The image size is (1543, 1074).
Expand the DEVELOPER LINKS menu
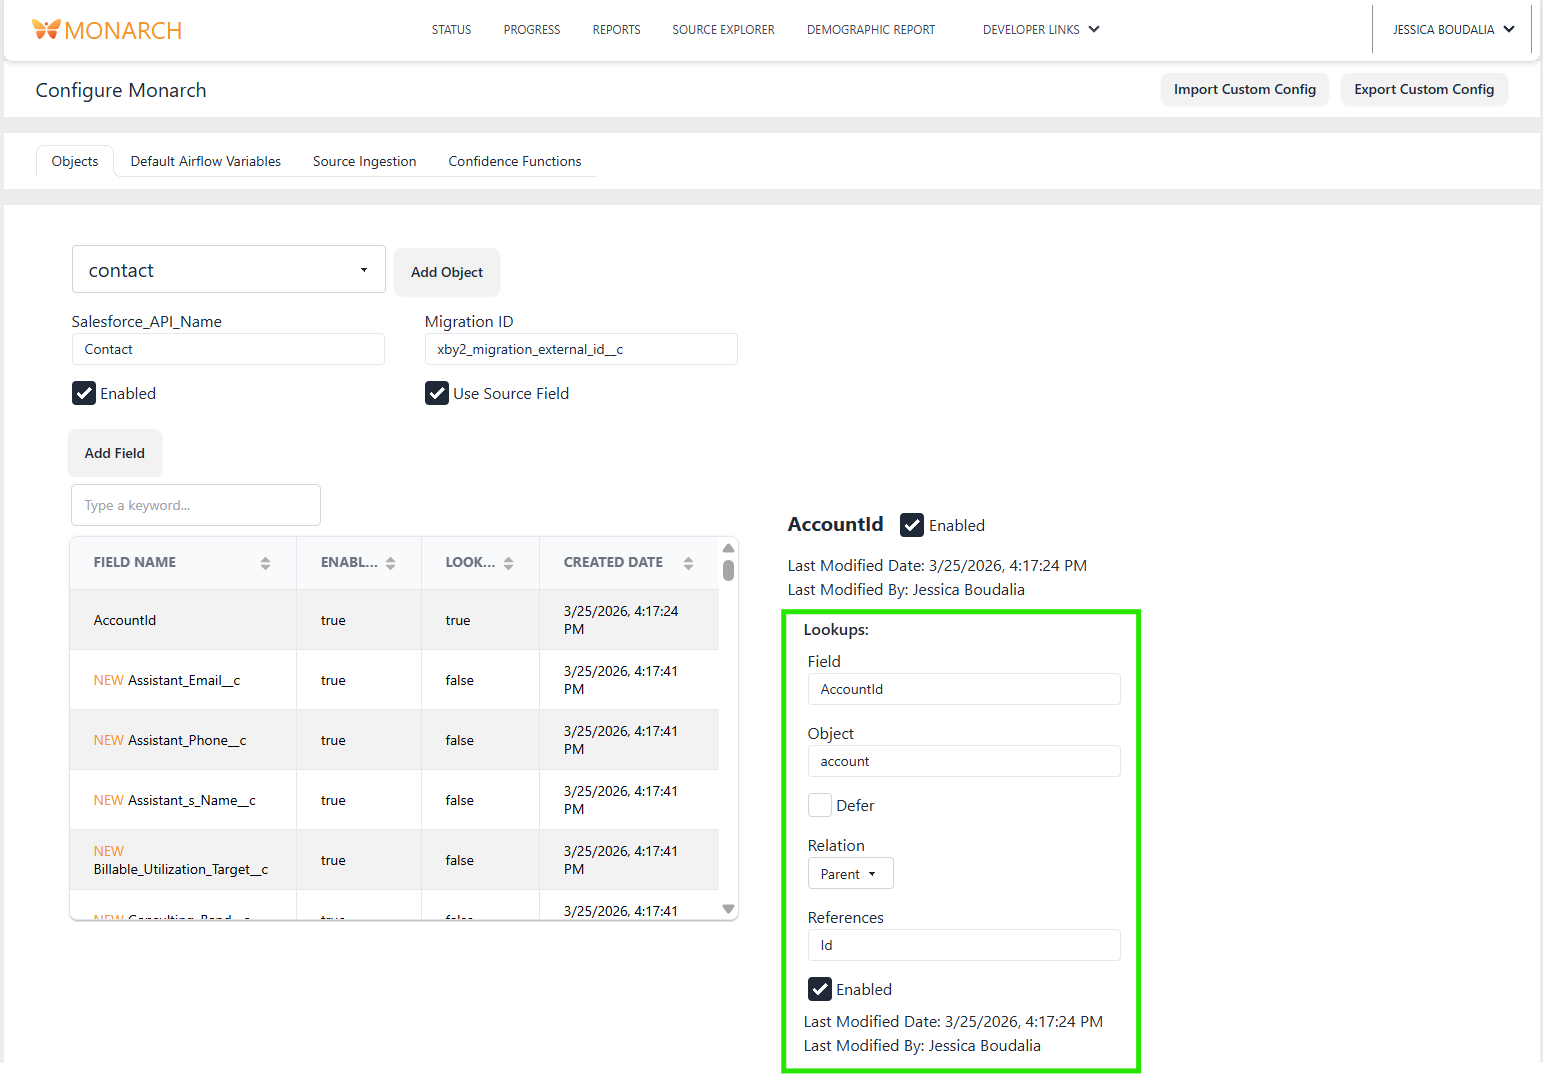1041,29
